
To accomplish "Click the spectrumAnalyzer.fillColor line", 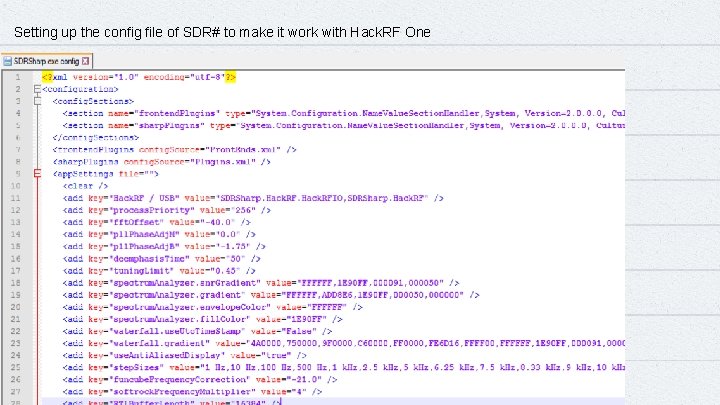I will click(x=202, y=319).
